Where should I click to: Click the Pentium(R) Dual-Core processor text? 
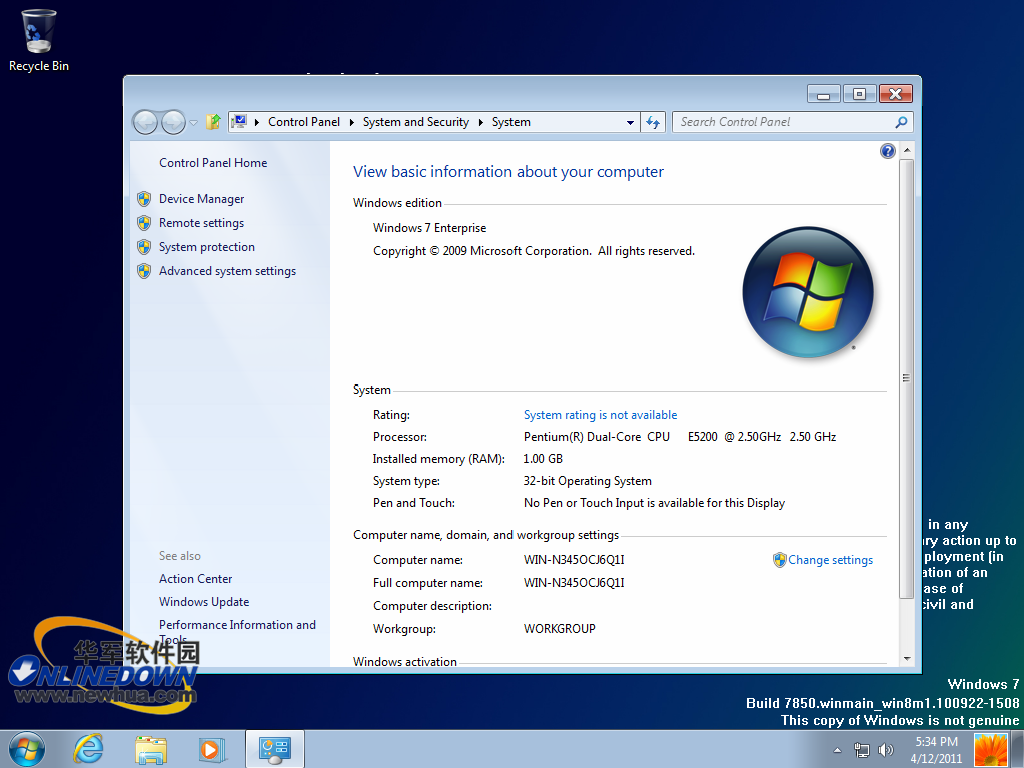pos(680,437)
